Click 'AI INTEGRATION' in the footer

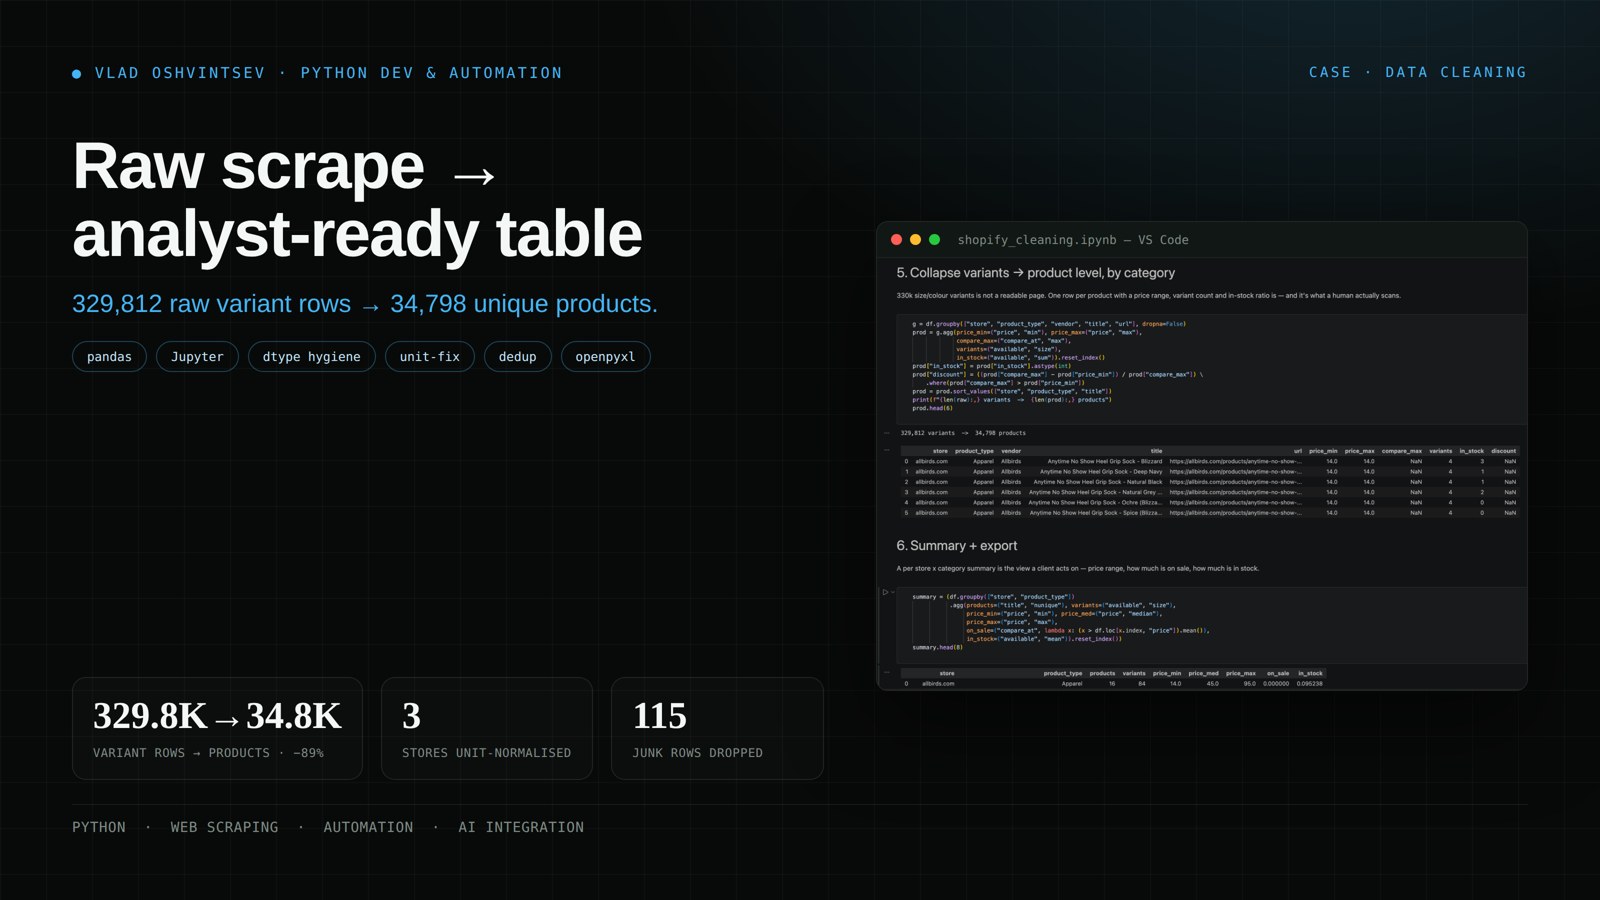(x=521, y=827)
